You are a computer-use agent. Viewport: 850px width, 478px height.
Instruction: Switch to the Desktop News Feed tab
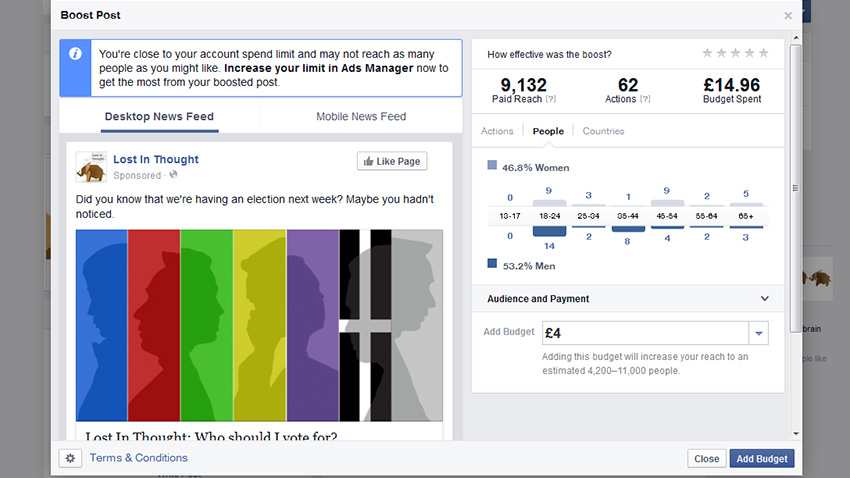point(159,117)
